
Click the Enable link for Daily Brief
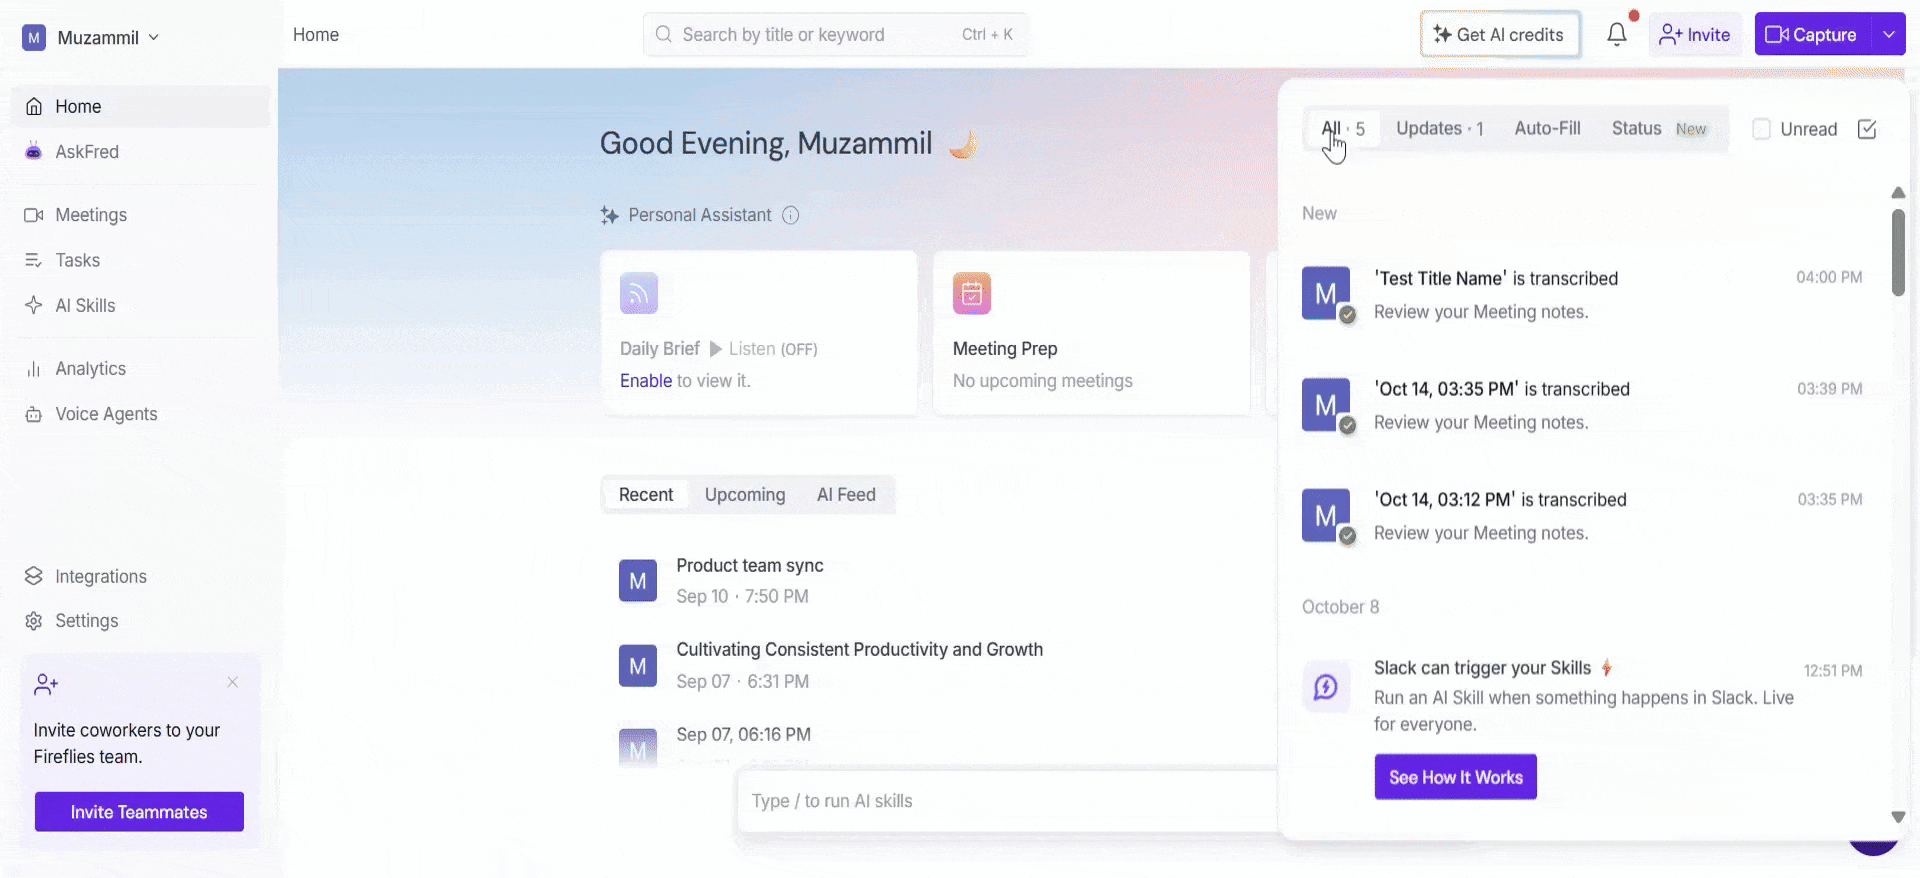[646, 381]
